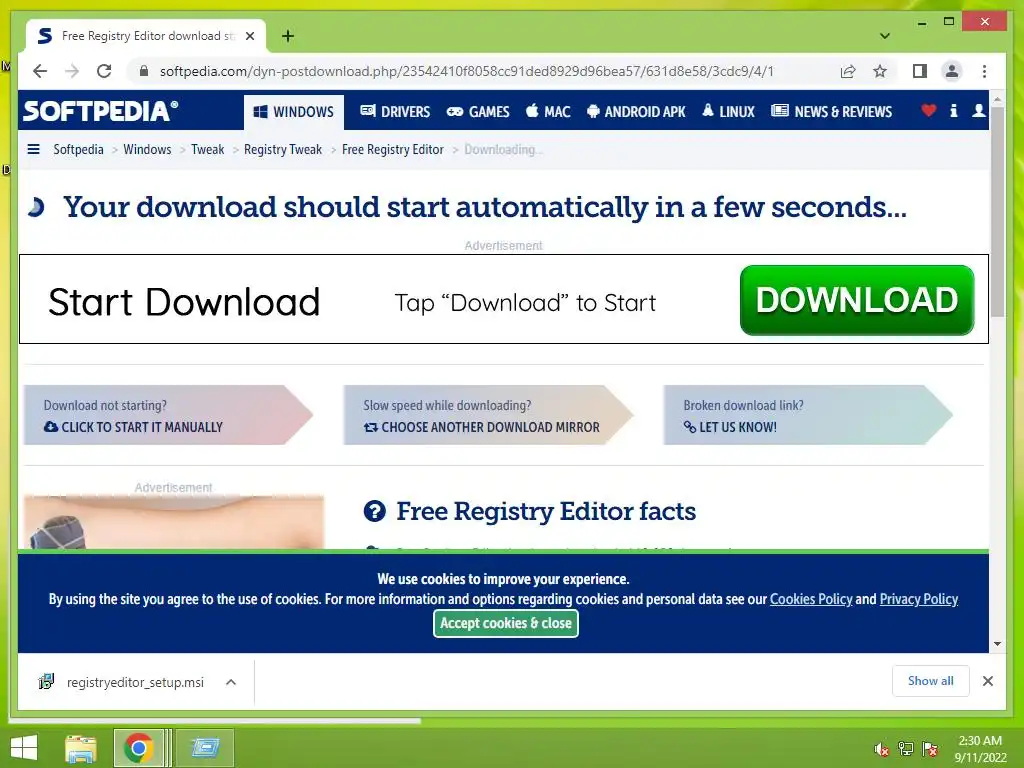Open Chrome three-dot menu

point(984,71)
